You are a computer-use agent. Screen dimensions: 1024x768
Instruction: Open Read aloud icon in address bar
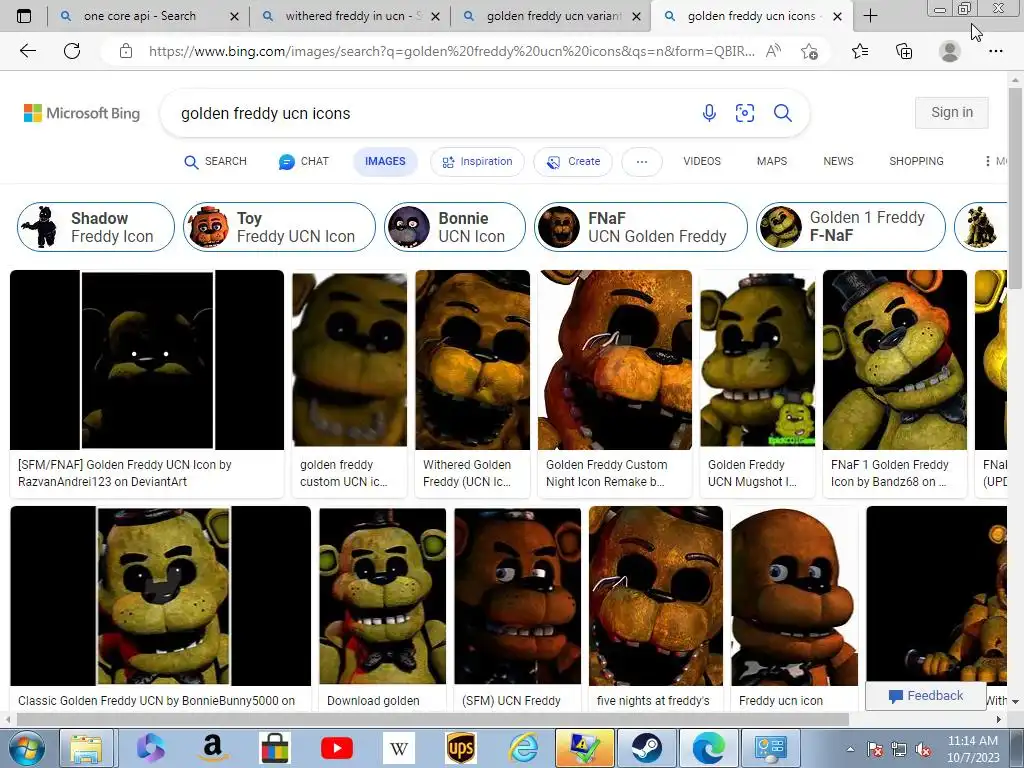(773, 51)
